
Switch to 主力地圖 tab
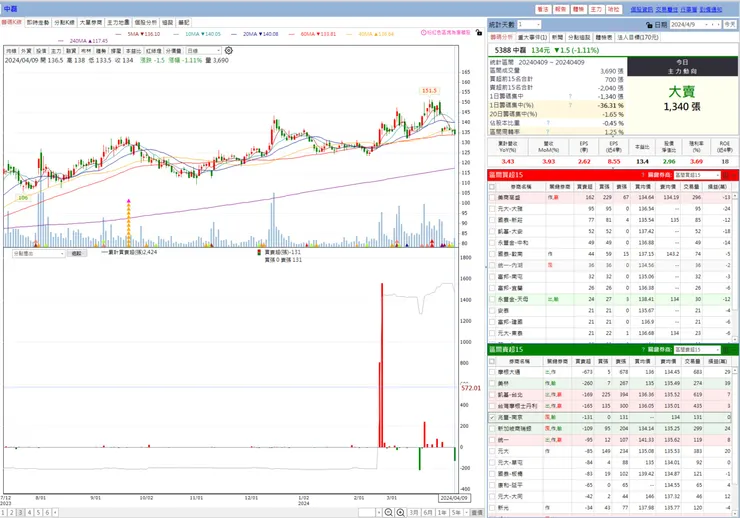pos(118,23)
